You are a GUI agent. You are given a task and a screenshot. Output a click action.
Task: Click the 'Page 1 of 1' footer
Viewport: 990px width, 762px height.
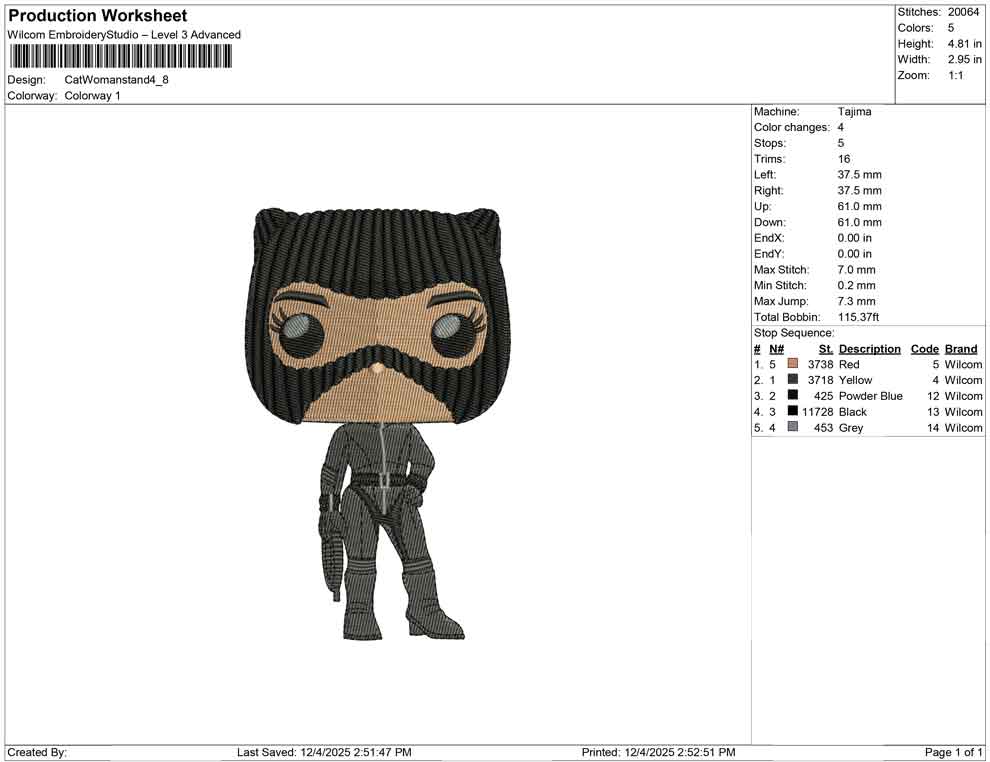(x=953, y=752)
